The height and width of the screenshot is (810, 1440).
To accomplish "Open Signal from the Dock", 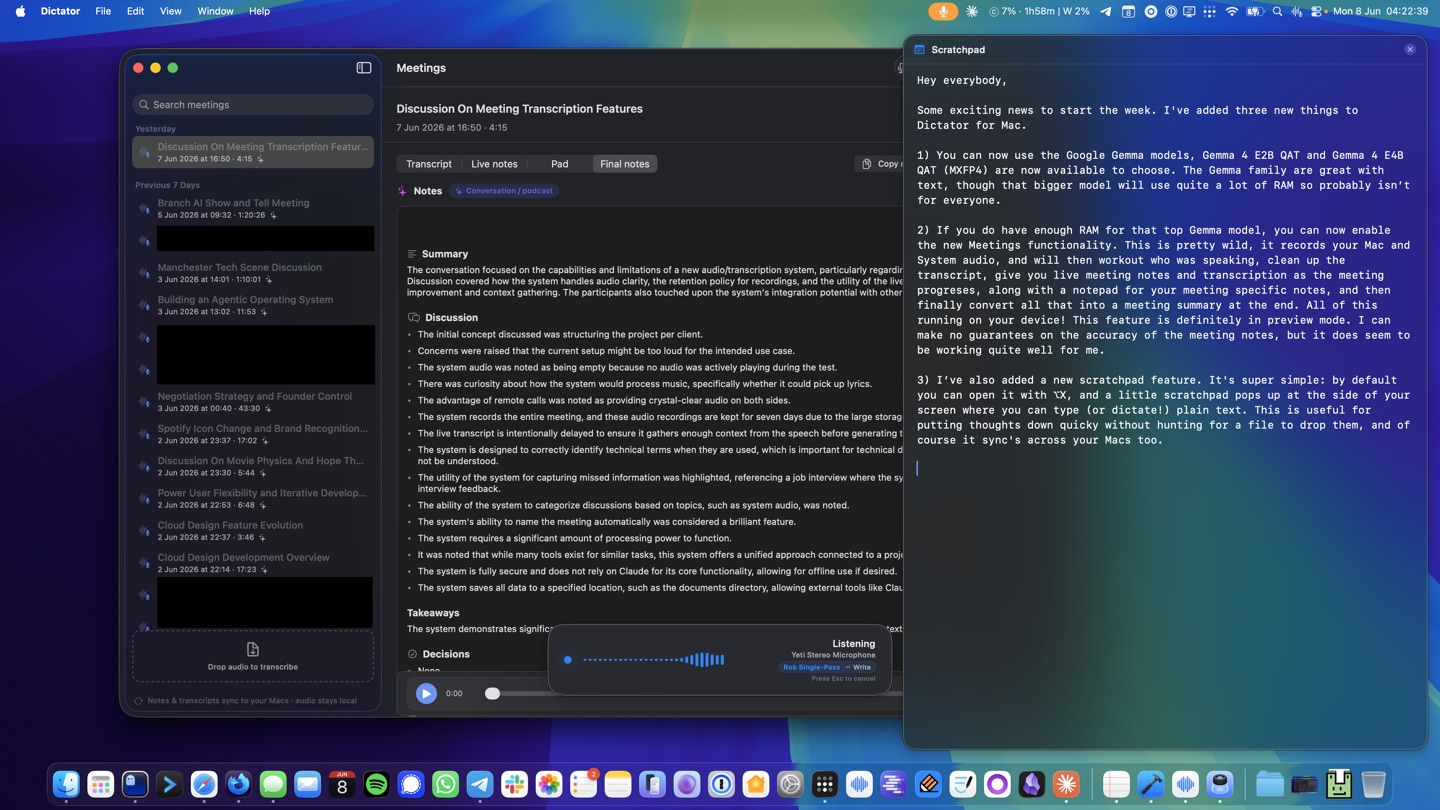I will coord(411,784).
